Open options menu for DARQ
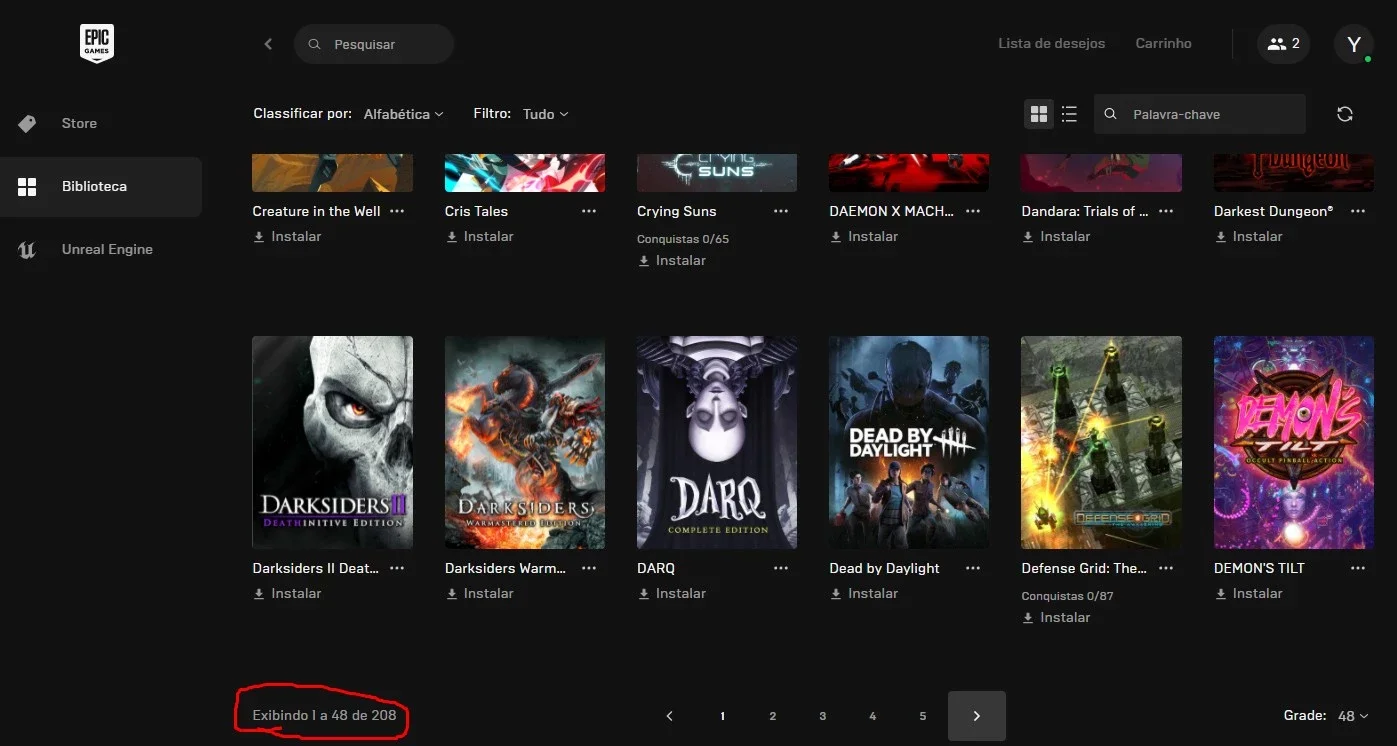Viewport: 1397px width, 746px height. point(781,568)
